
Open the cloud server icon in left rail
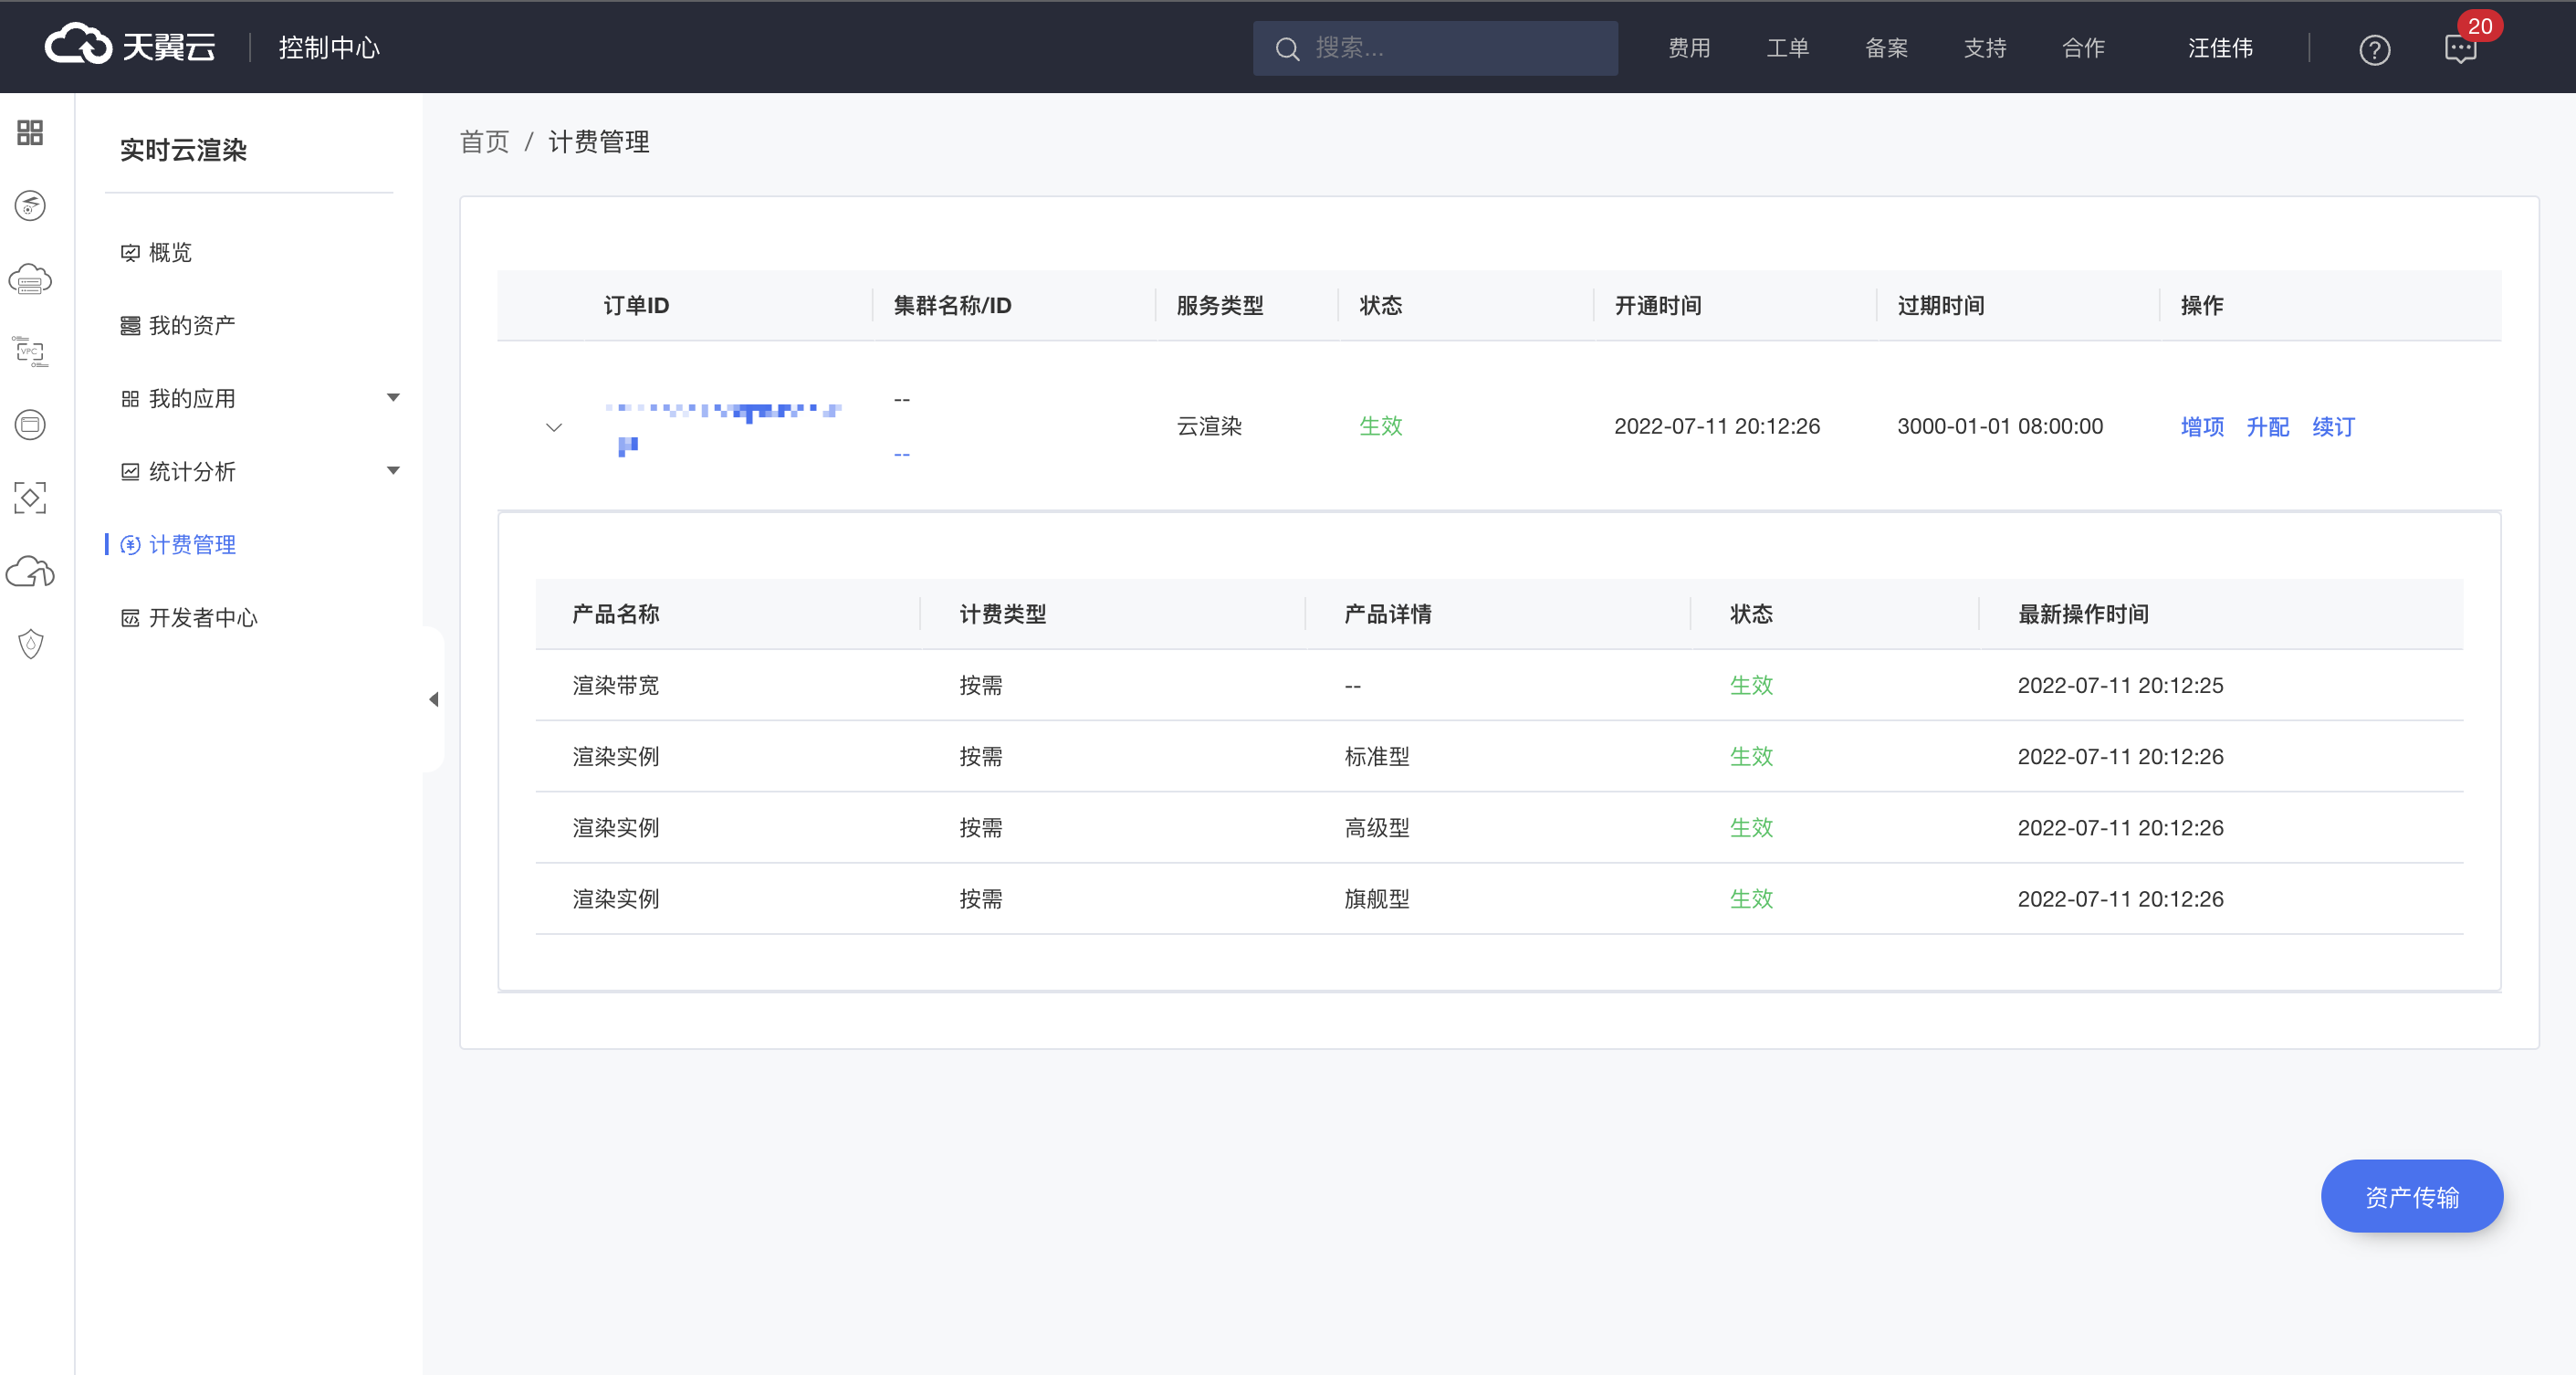click(x=30, y=279)
